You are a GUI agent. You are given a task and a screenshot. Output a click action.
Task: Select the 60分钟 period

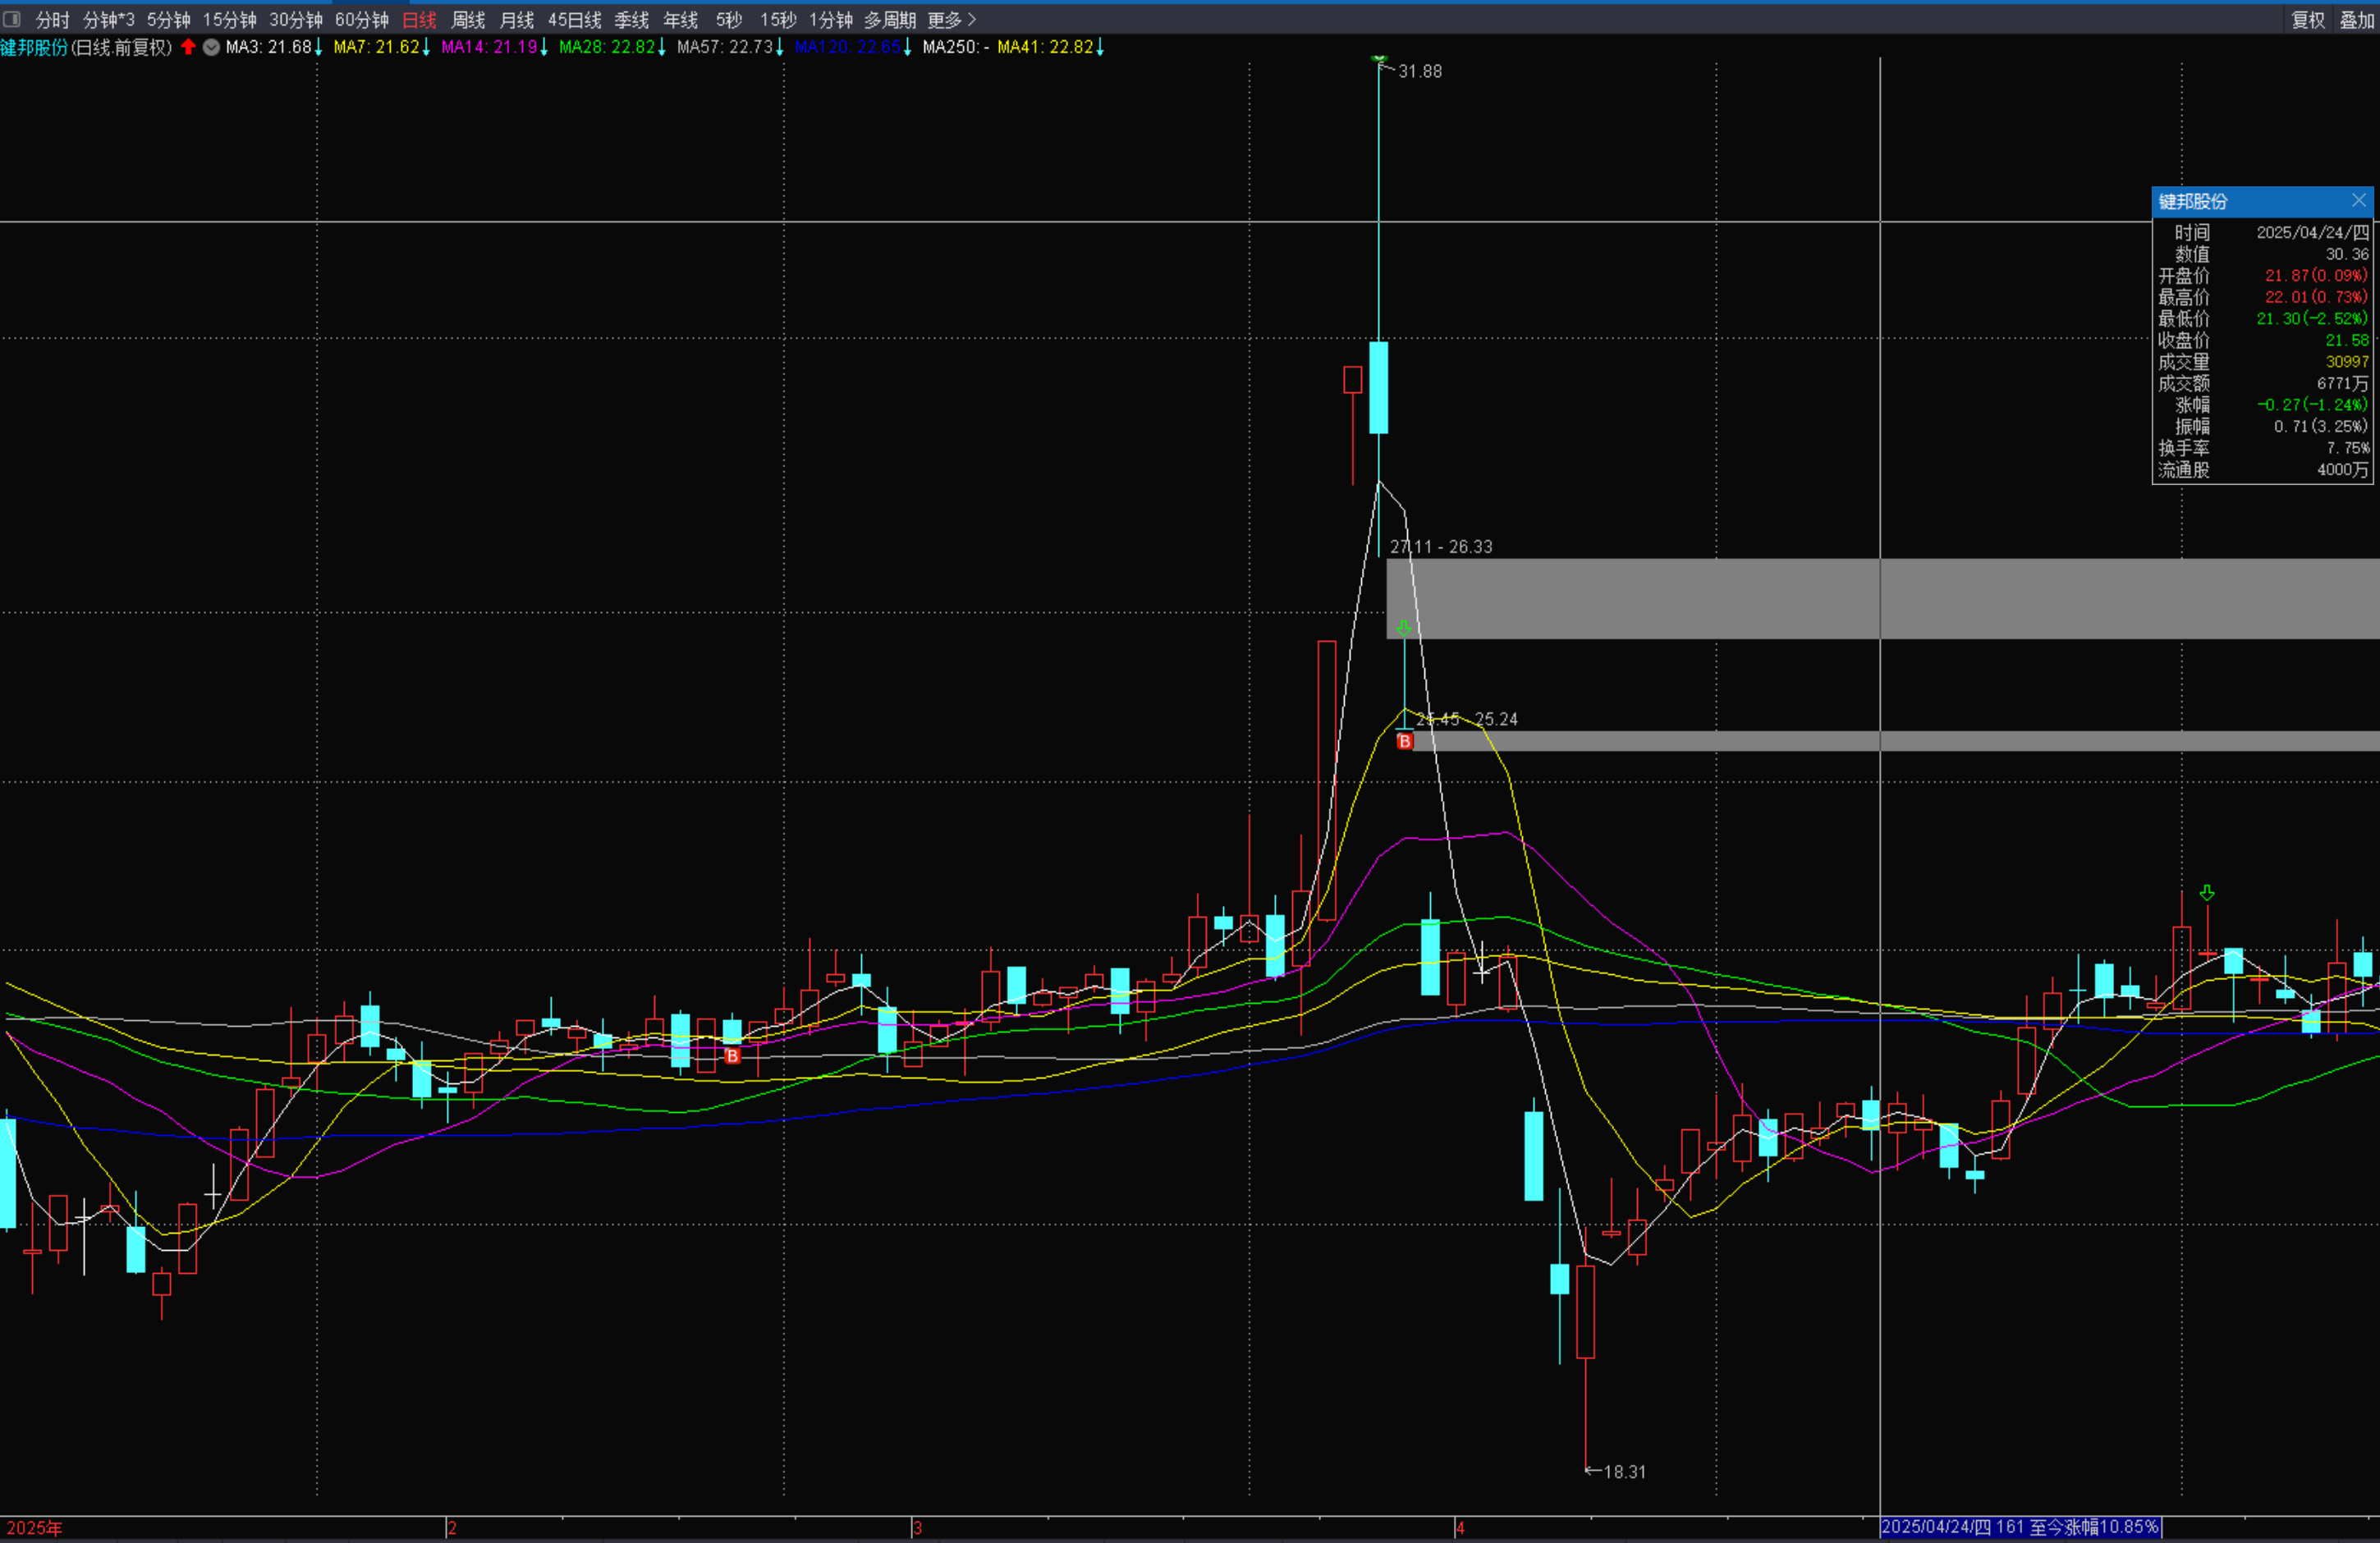pos(361,20)
